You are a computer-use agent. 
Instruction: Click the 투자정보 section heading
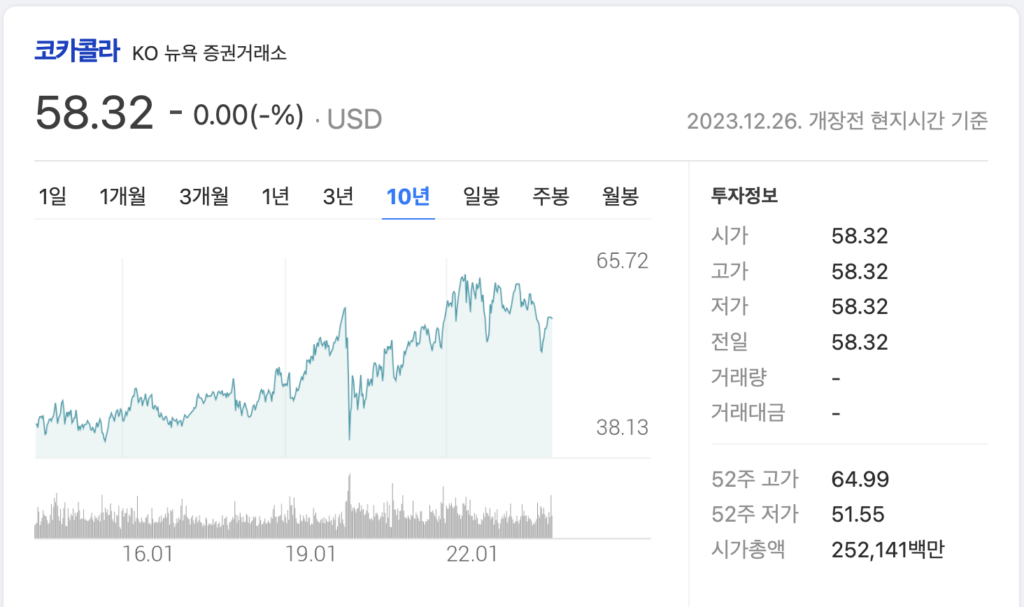744,196
